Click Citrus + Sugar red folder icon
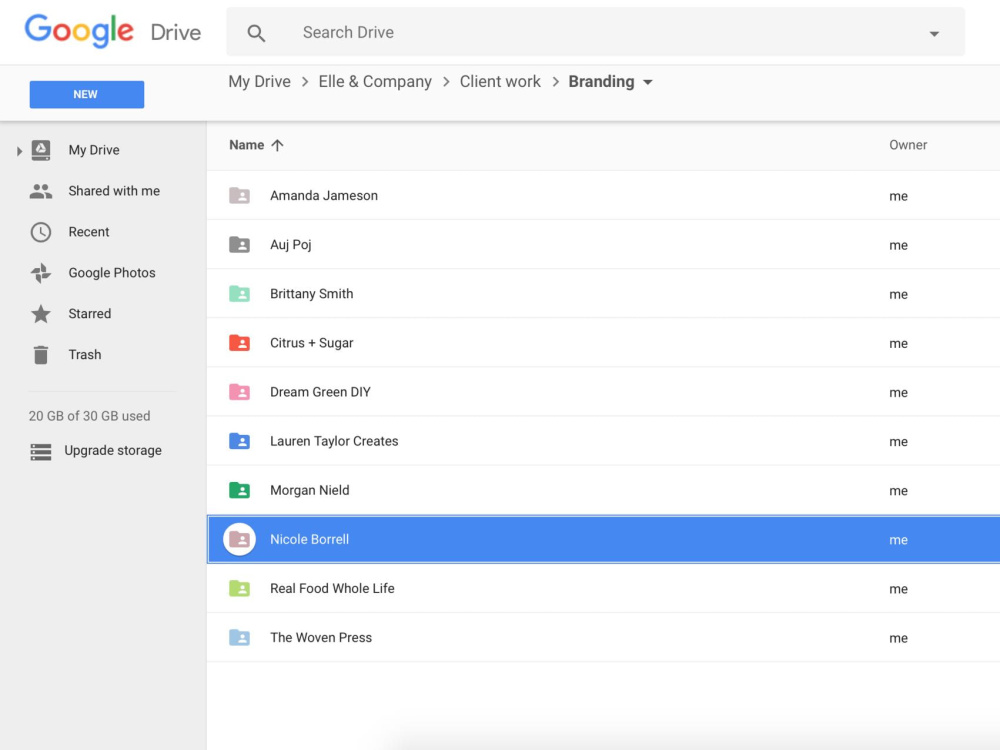 click(239, 342)
